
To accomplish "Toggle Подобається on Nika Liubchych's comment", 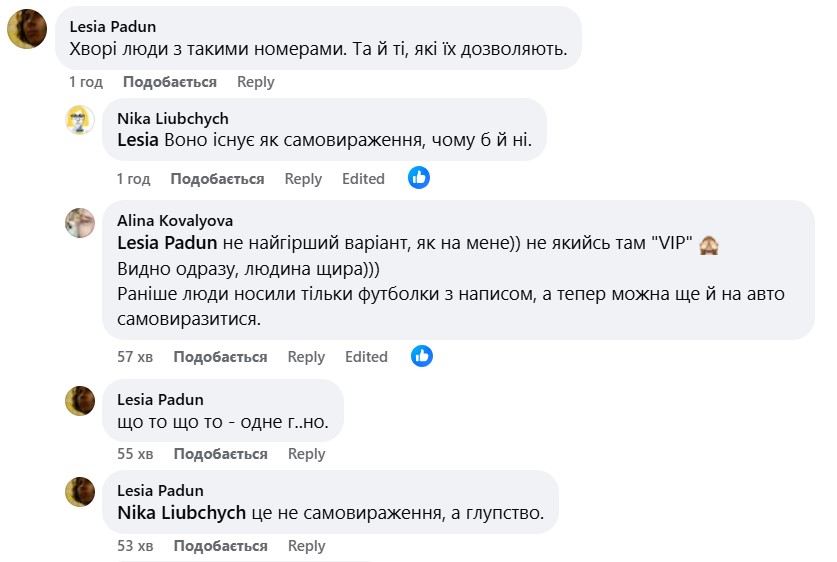I will pos(217,179).
